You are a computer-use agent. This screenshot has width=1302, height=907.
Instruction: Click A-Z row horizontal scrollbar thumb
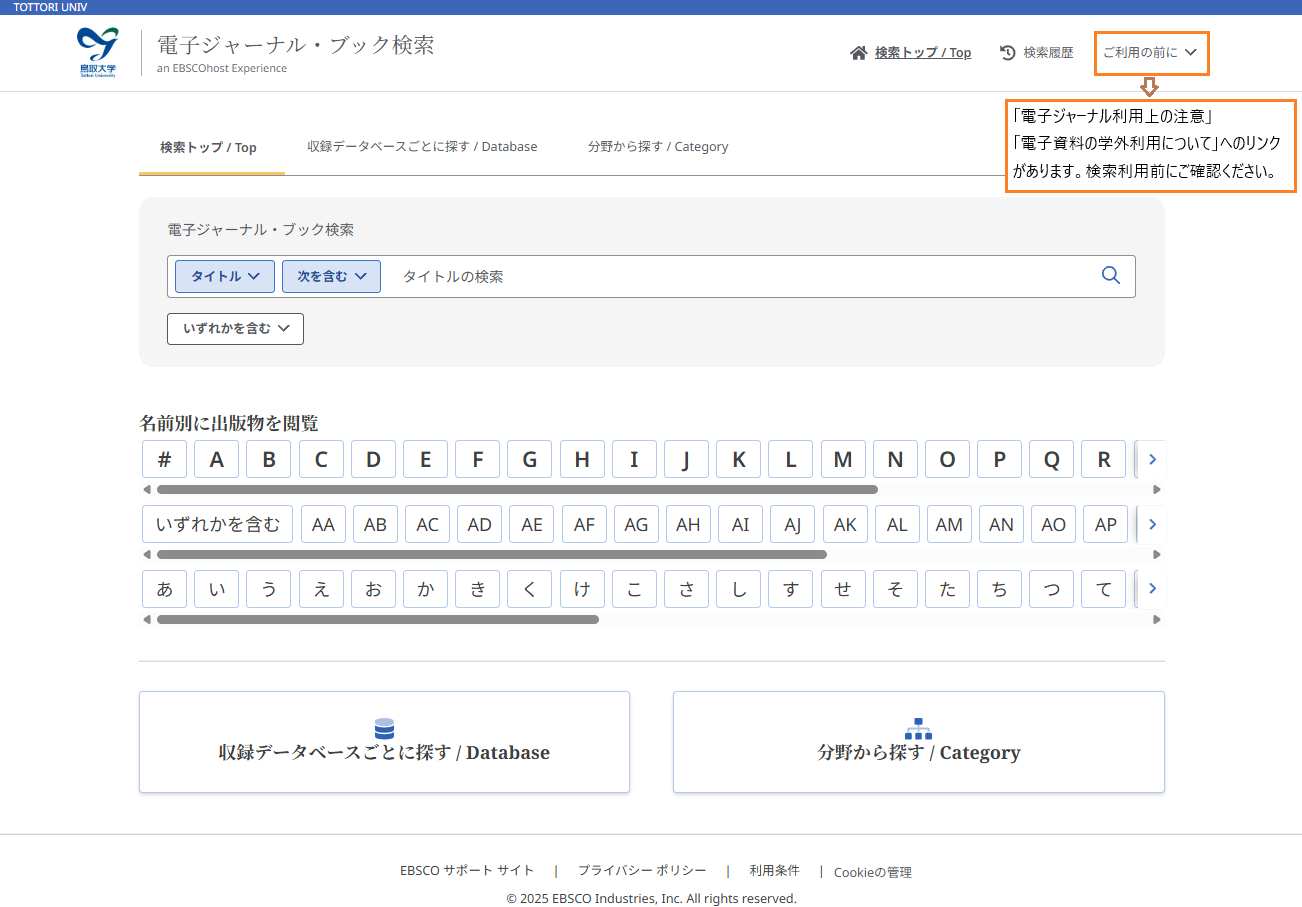pos(517,490)
